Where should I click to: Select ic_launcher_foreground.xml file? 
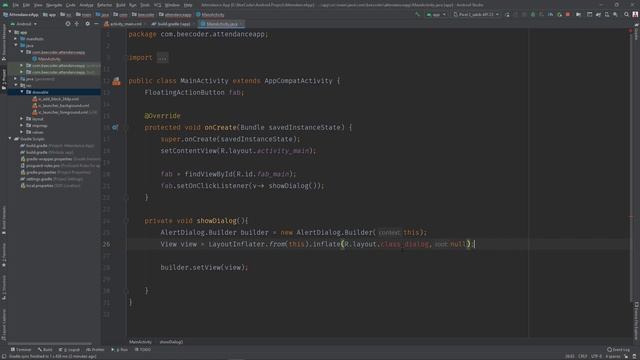(60, 112)
